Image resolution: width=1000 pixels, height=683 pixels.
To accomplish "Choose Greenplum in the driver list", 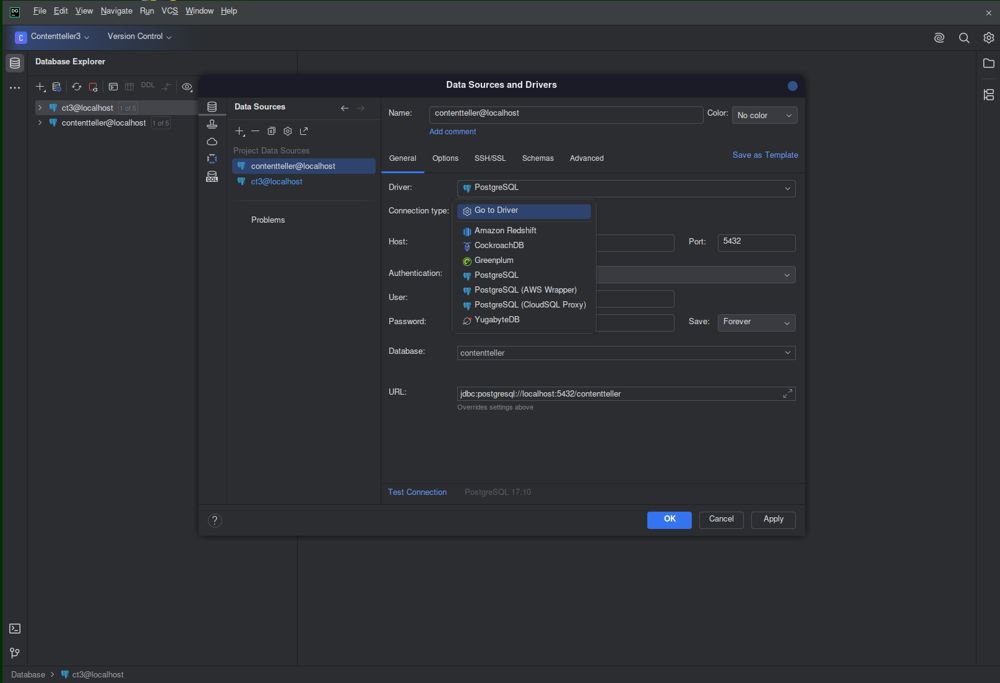I will [x=524, y=260].
